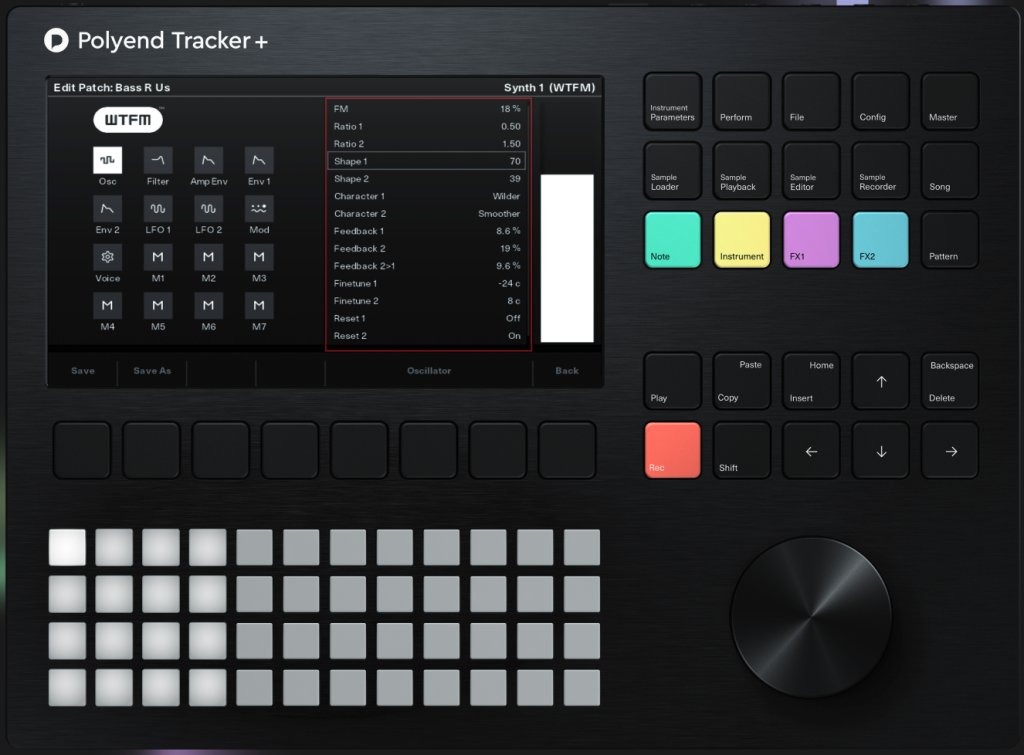The image size is (1024, 755).
Task: Click the WTFM engine logo
Action: coord(128,120)
